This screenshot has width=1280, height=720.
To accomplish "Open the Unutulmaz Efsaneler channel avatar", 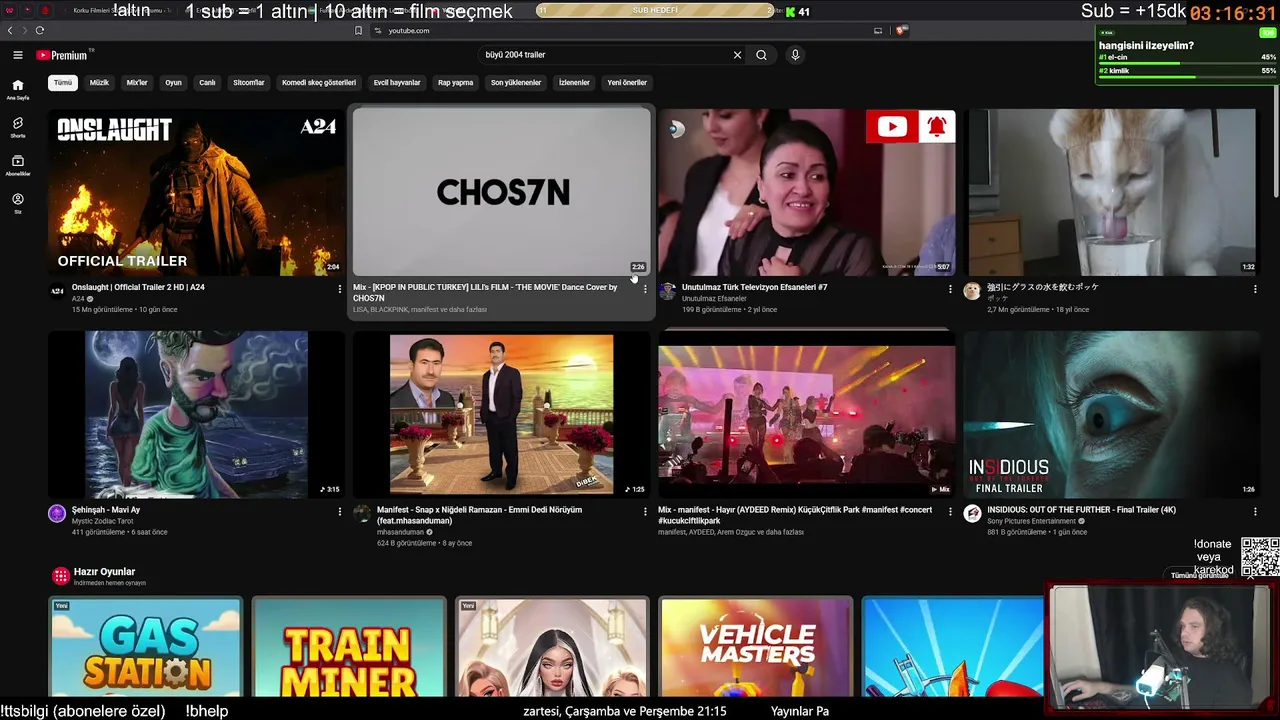I will tap(667, 291).
